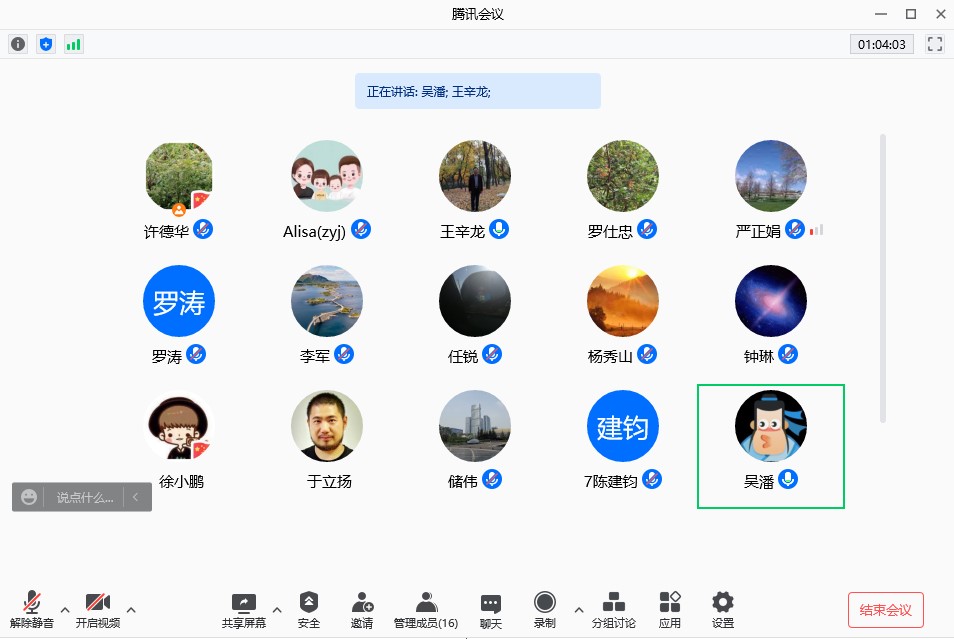This screenshot has width=954, height=639.
Task: Check the green network signal icon
Action: 74,44
